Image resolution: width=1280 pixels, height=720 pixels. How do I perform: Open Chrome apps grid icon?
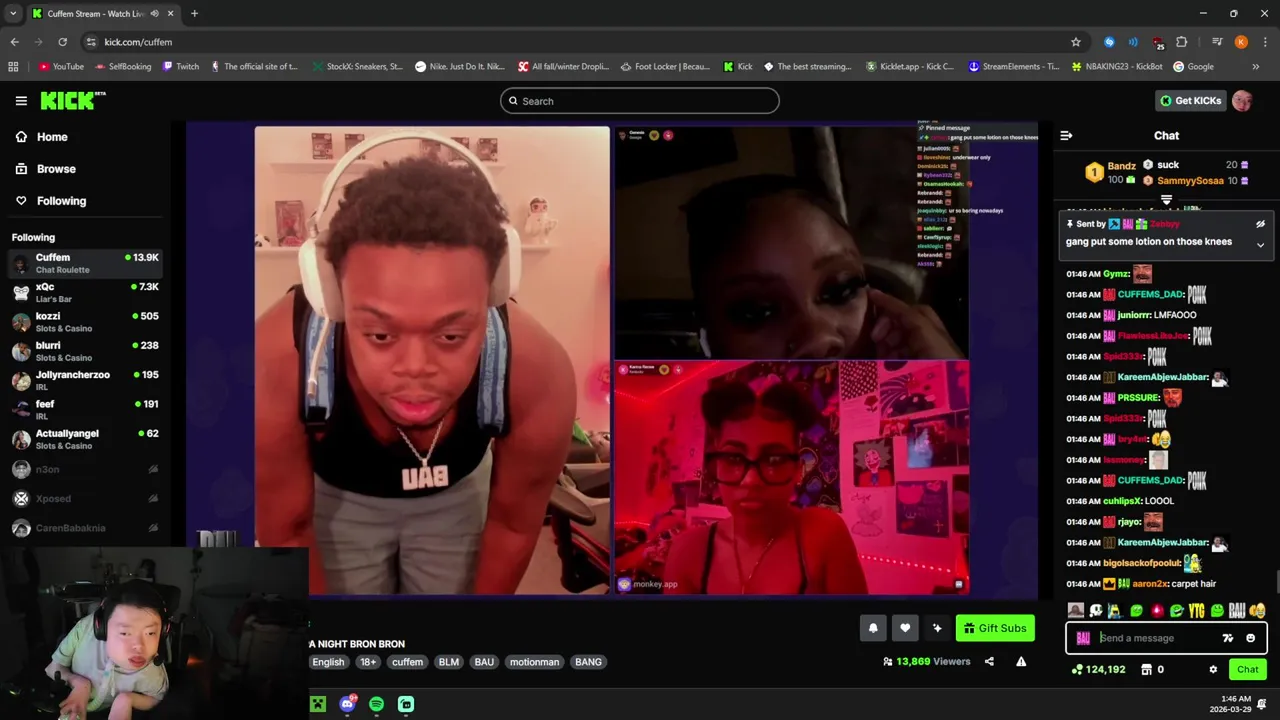coord(13,67)
